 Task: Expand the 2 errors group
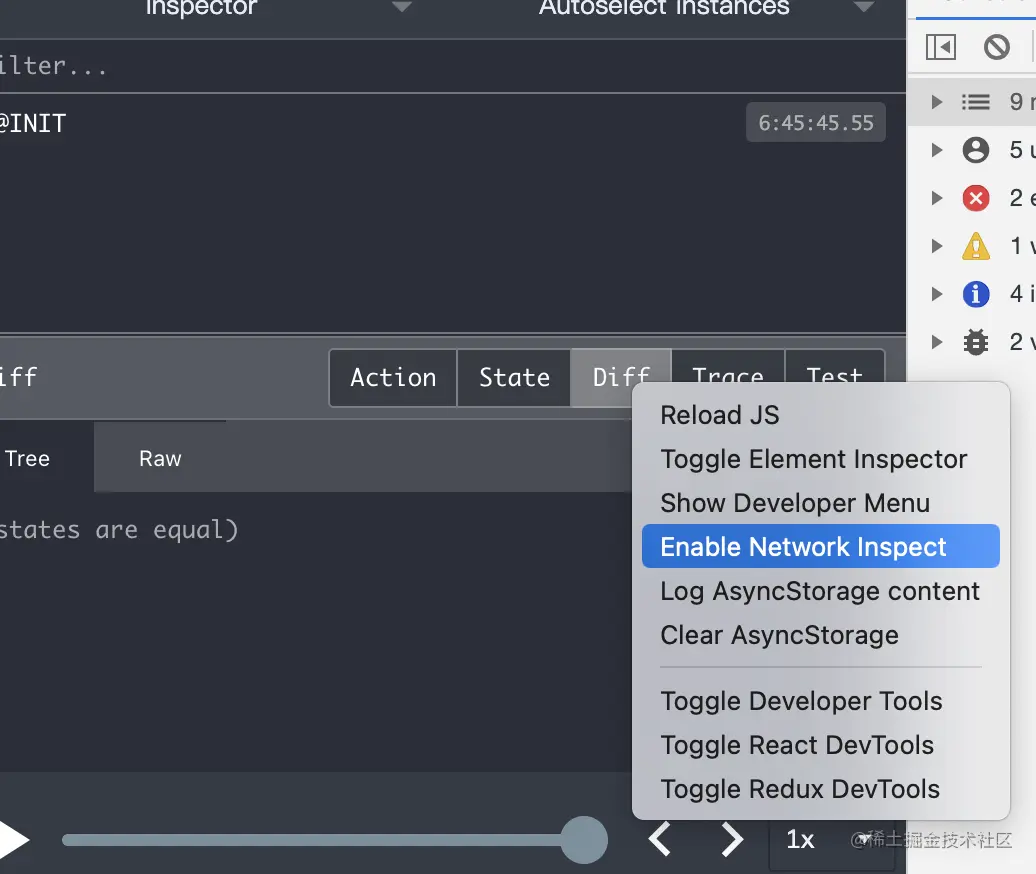936,198
